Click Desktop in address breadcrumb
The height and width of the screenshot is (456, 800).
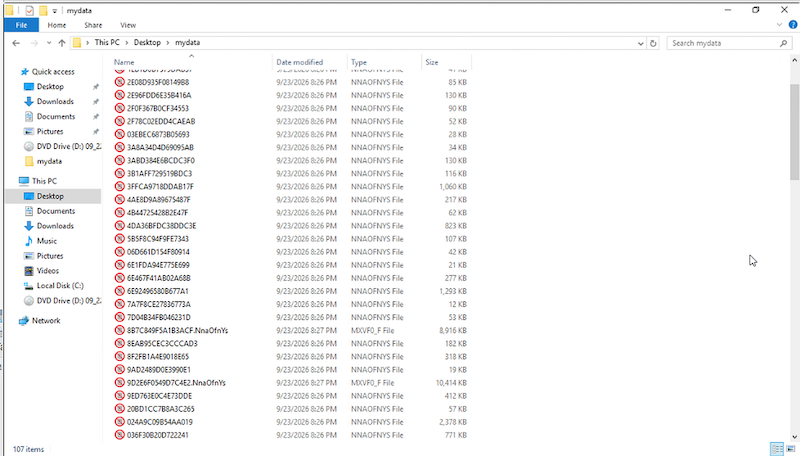pyautogui.click(x=147, y=42)
